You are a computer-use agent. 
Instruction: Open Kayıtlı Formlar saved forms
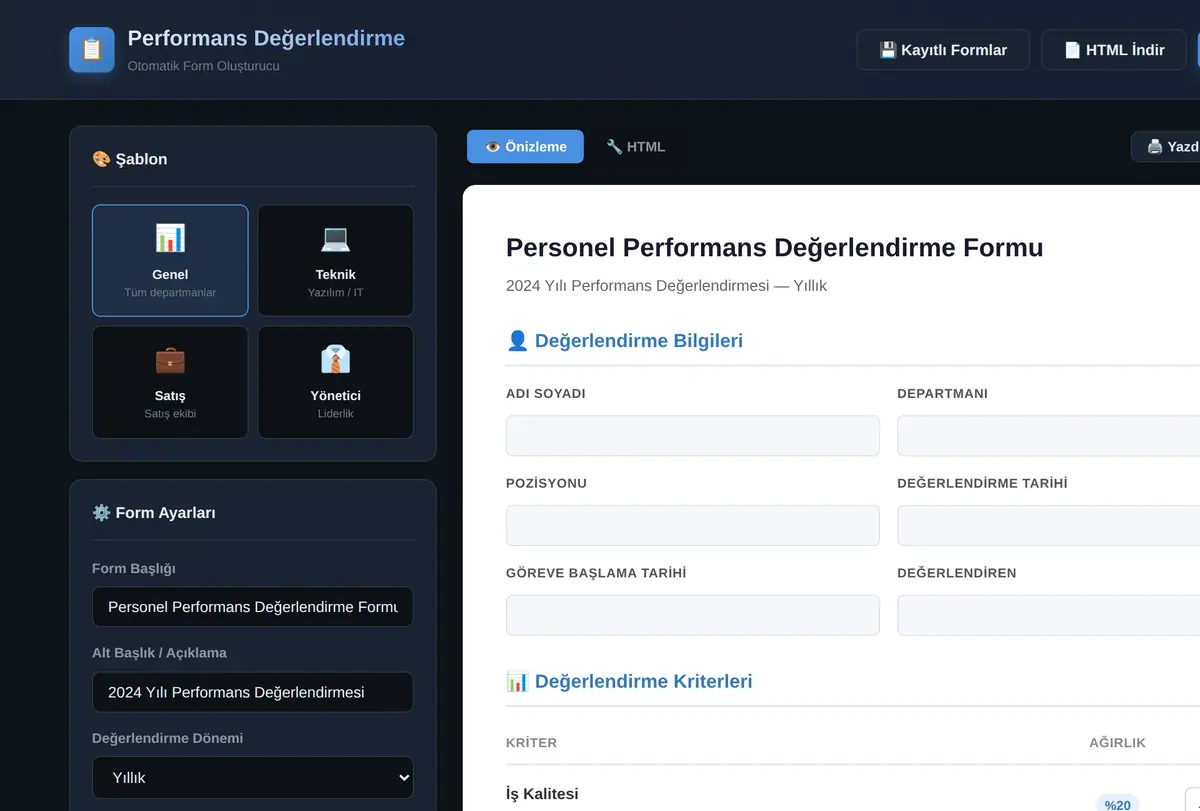click(943, 50)
